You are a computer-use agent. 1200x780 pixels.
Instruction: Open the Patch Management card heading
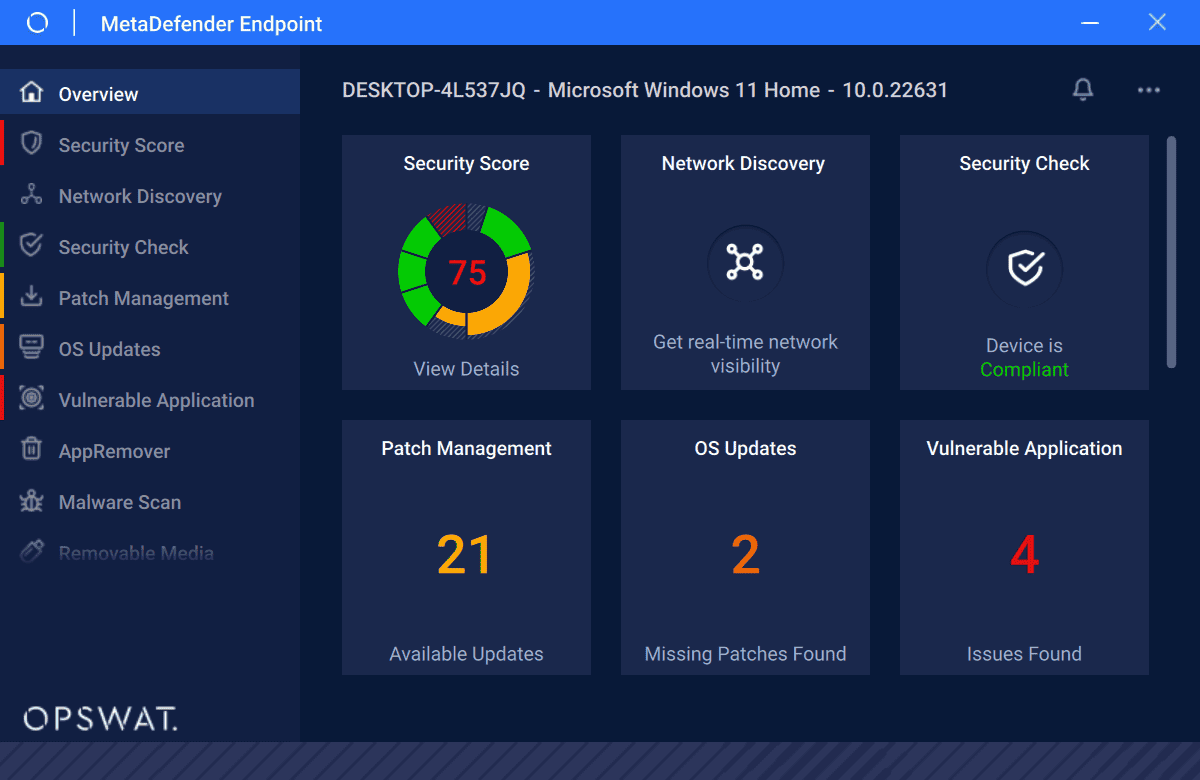pyautogui.click(x=466, y=448)
